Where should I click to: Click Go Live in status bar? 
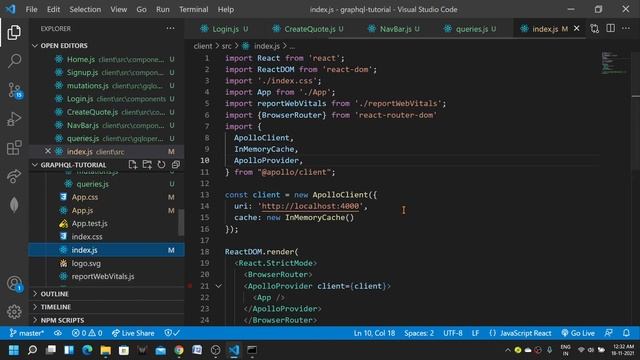[578, 333]
